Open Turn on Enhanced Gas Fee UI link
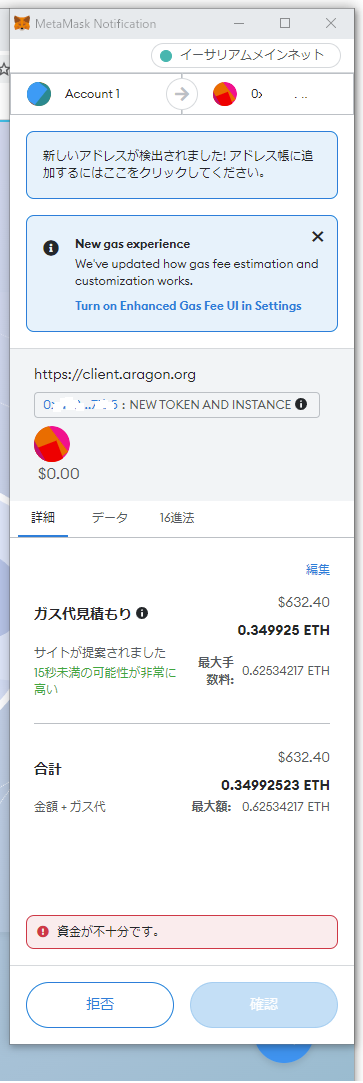363x1083 pixels. point(188,305)
